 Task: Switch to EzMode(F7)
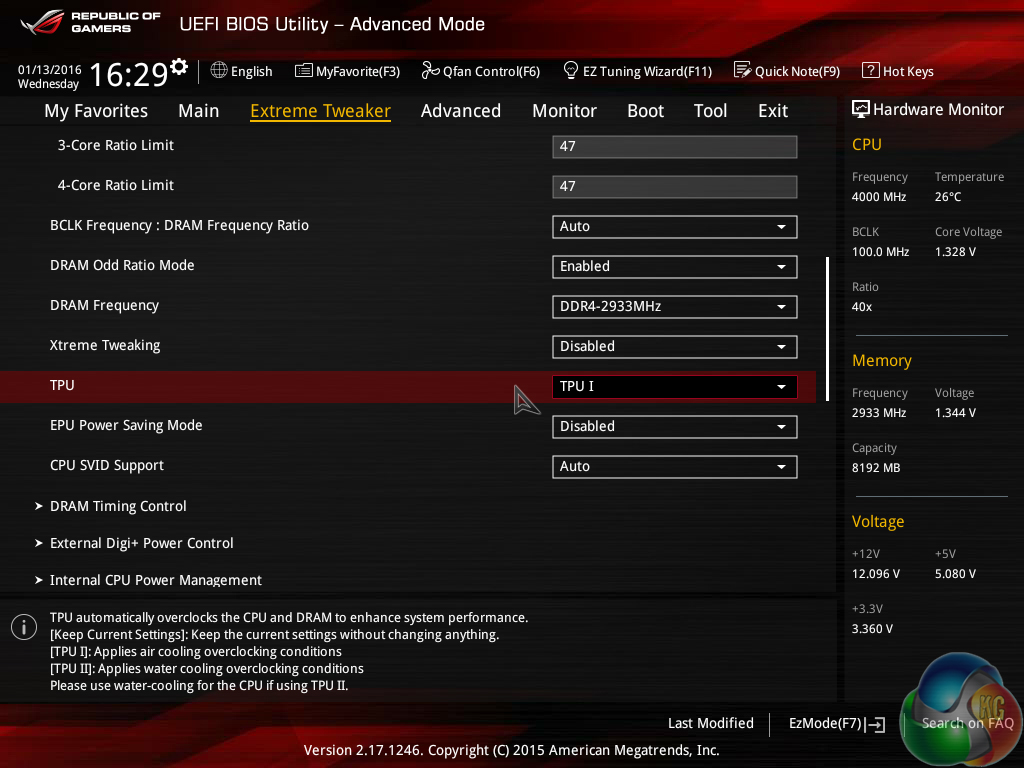[x=837, y=724]
